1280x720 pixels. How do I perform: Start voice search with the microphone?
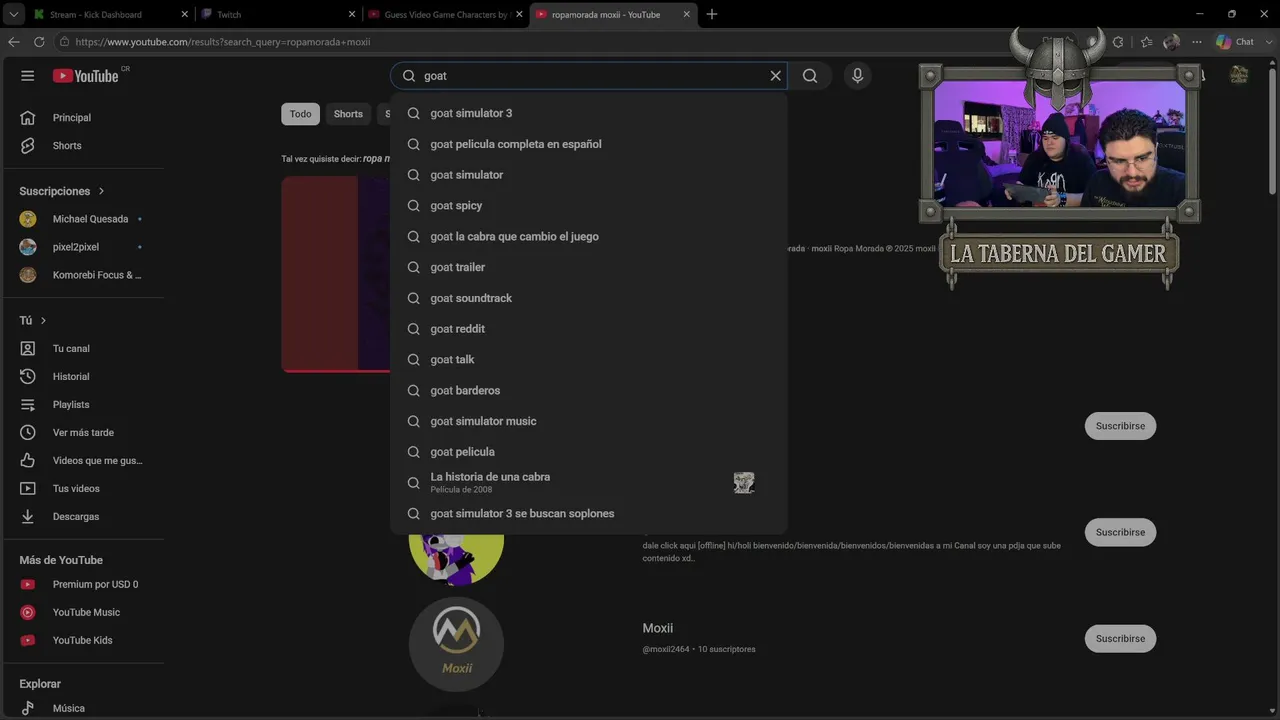857,76
